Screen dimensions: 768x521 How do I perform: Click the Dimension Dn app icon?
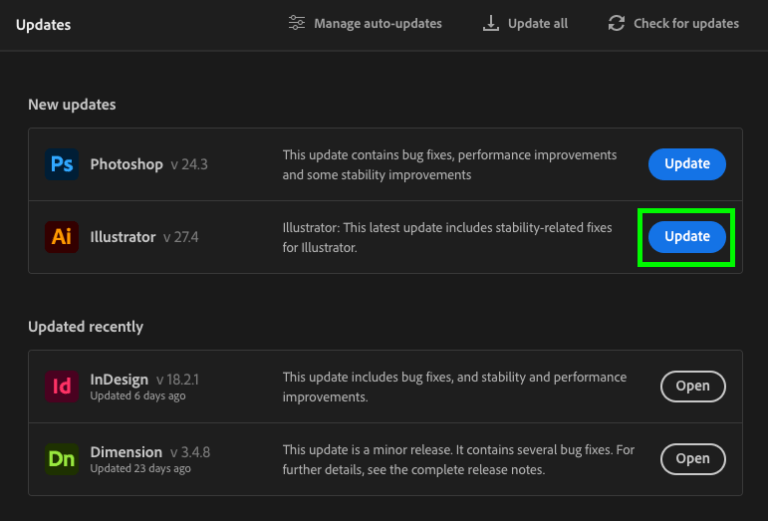[61, 459]
